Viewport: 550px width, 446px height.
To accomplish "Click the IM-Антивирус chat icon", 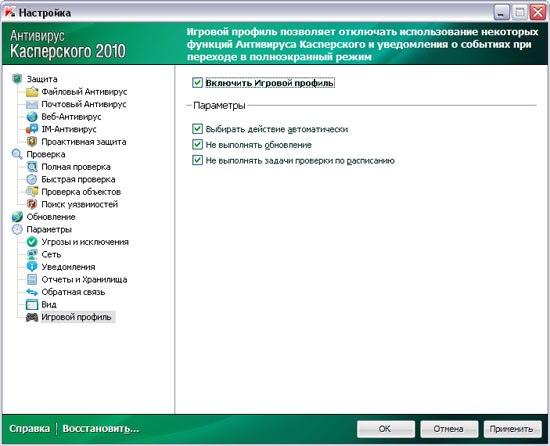I will pos(32,129).
